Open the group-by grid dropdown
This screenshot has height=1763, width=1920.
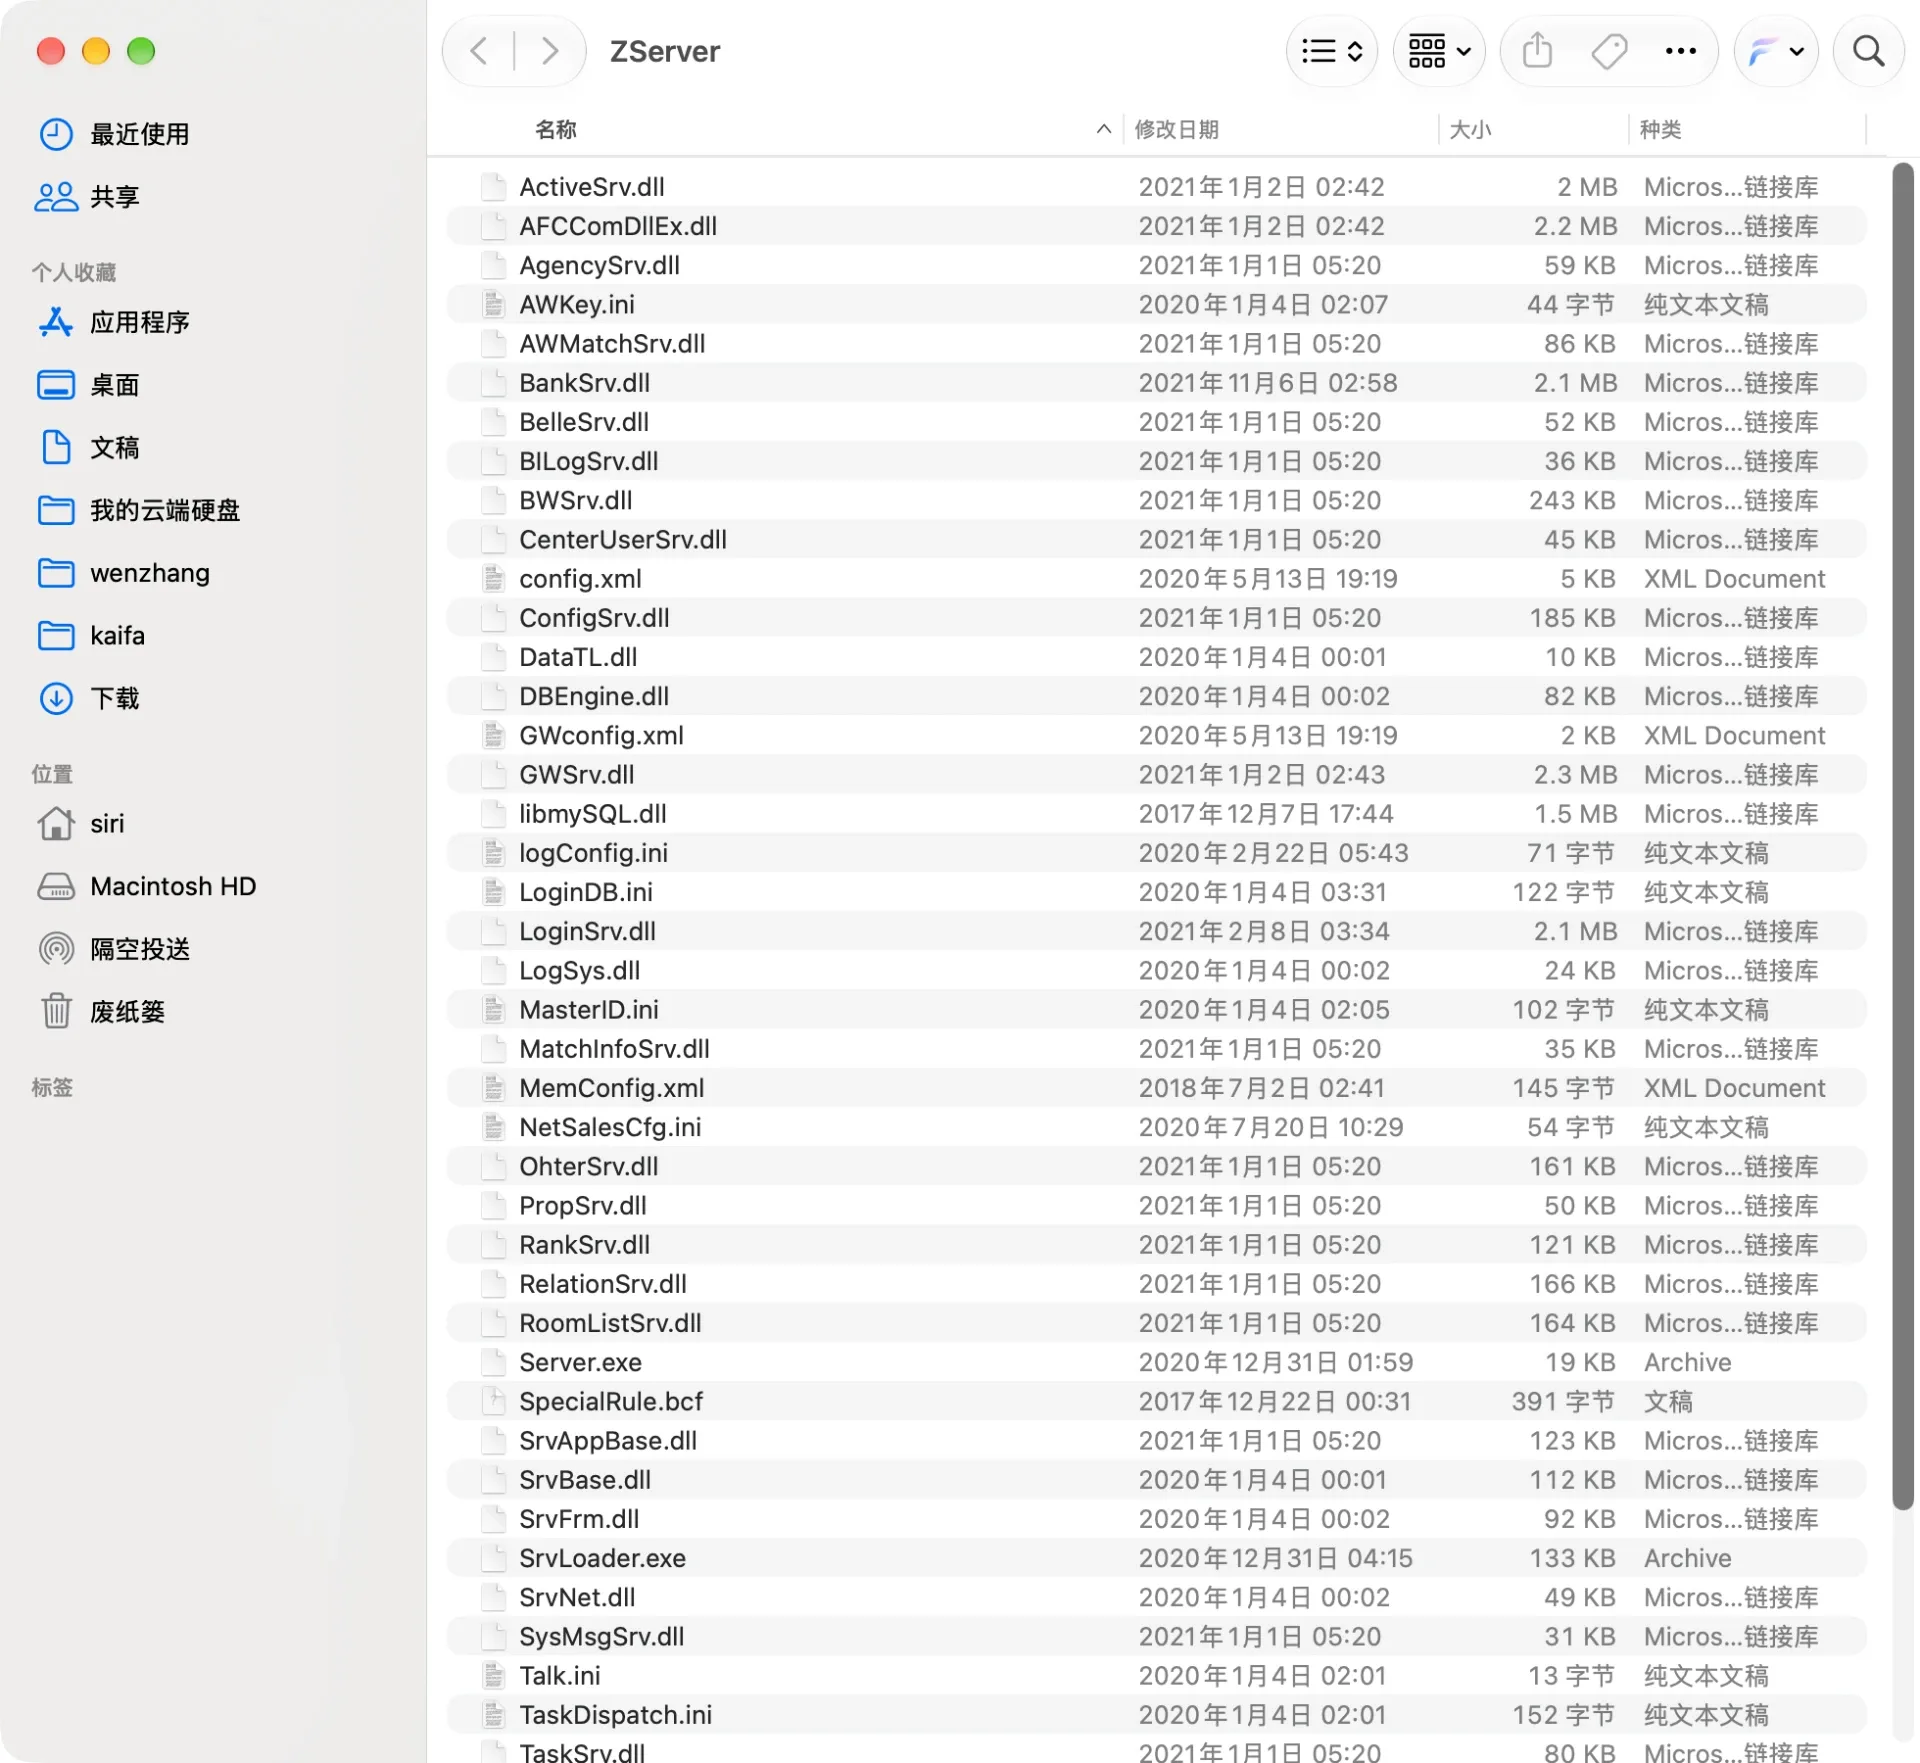pyautogui.click(x=1438, y=51)
